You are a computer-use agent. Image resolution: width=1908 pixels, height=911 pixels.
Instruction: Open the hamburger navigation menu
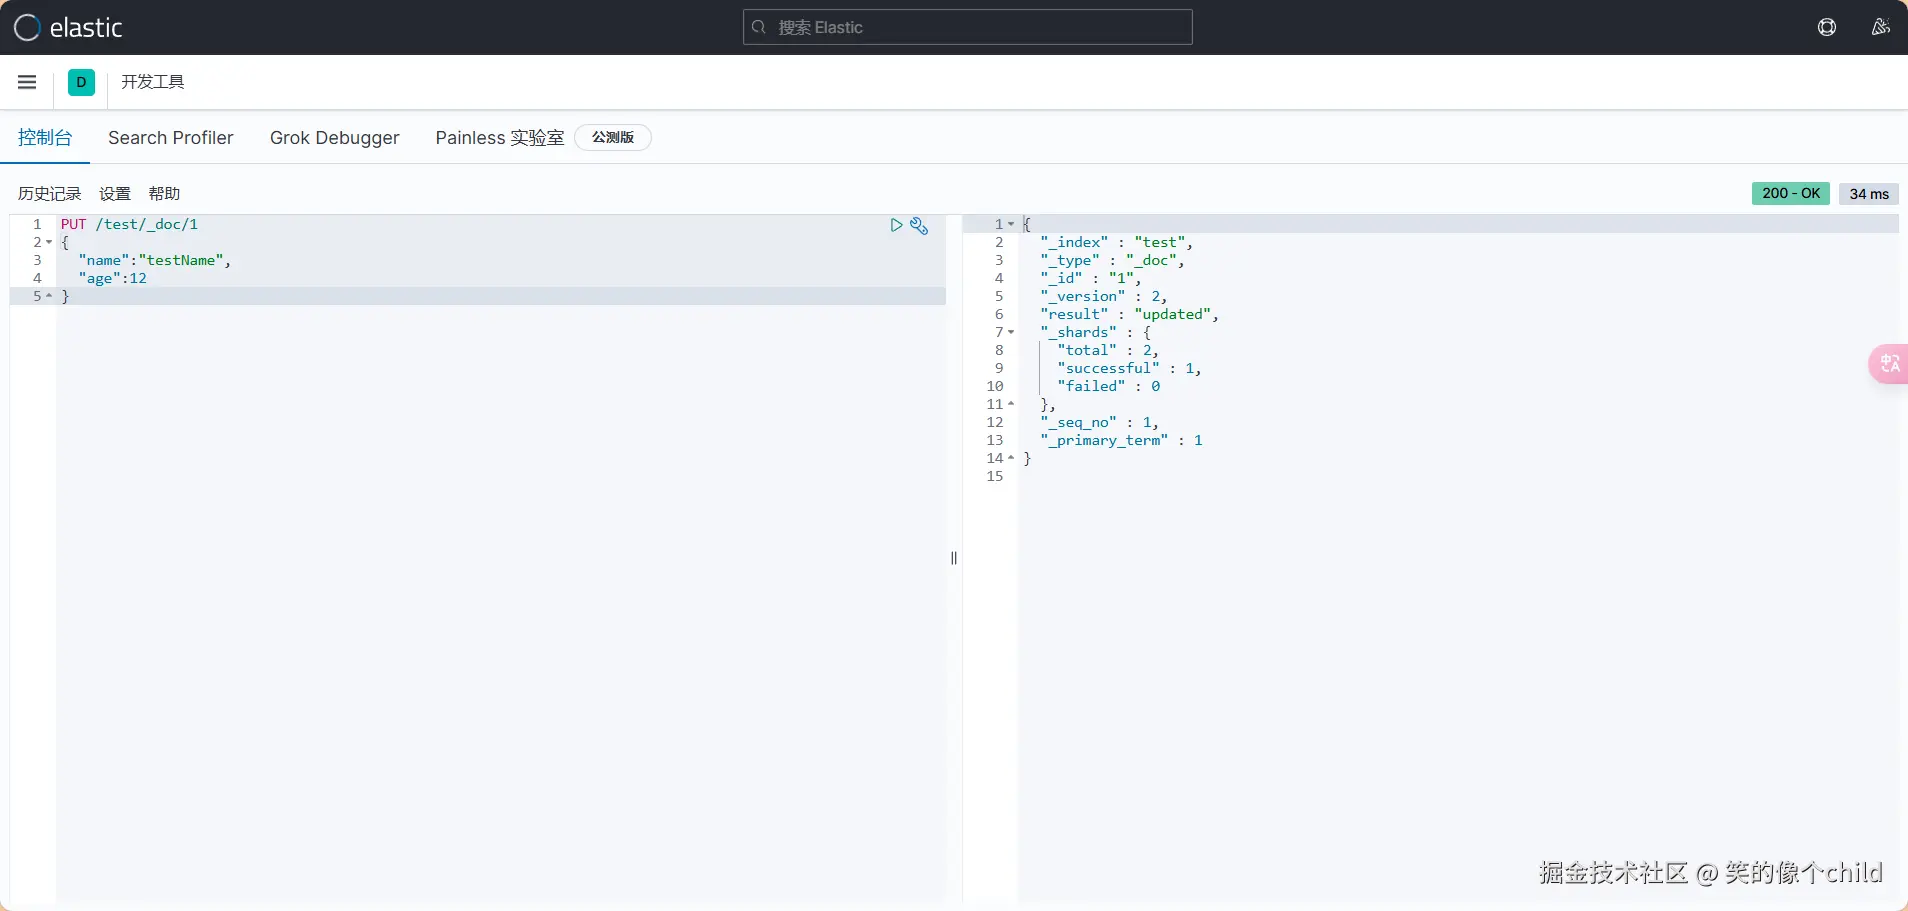[x=27, y=82]
